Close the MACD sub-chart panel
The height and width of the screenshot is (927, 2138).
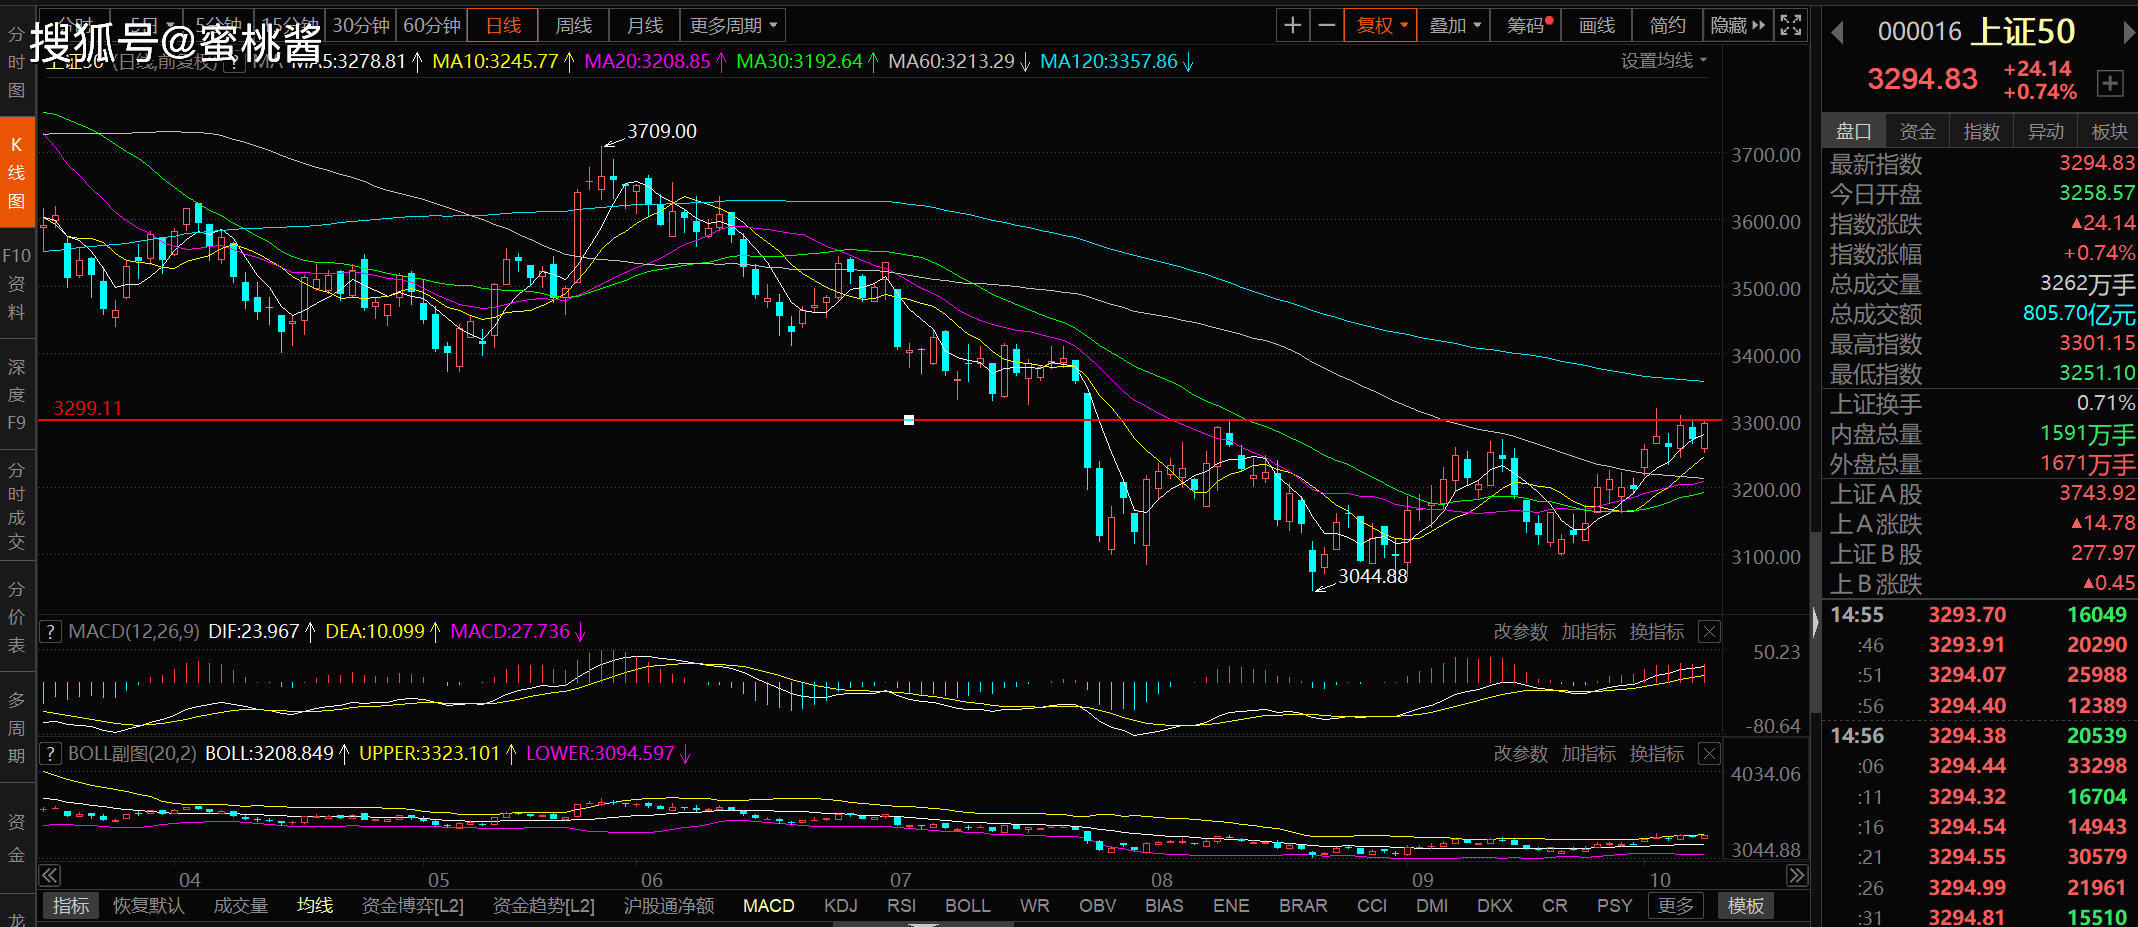pos(1710,632)
